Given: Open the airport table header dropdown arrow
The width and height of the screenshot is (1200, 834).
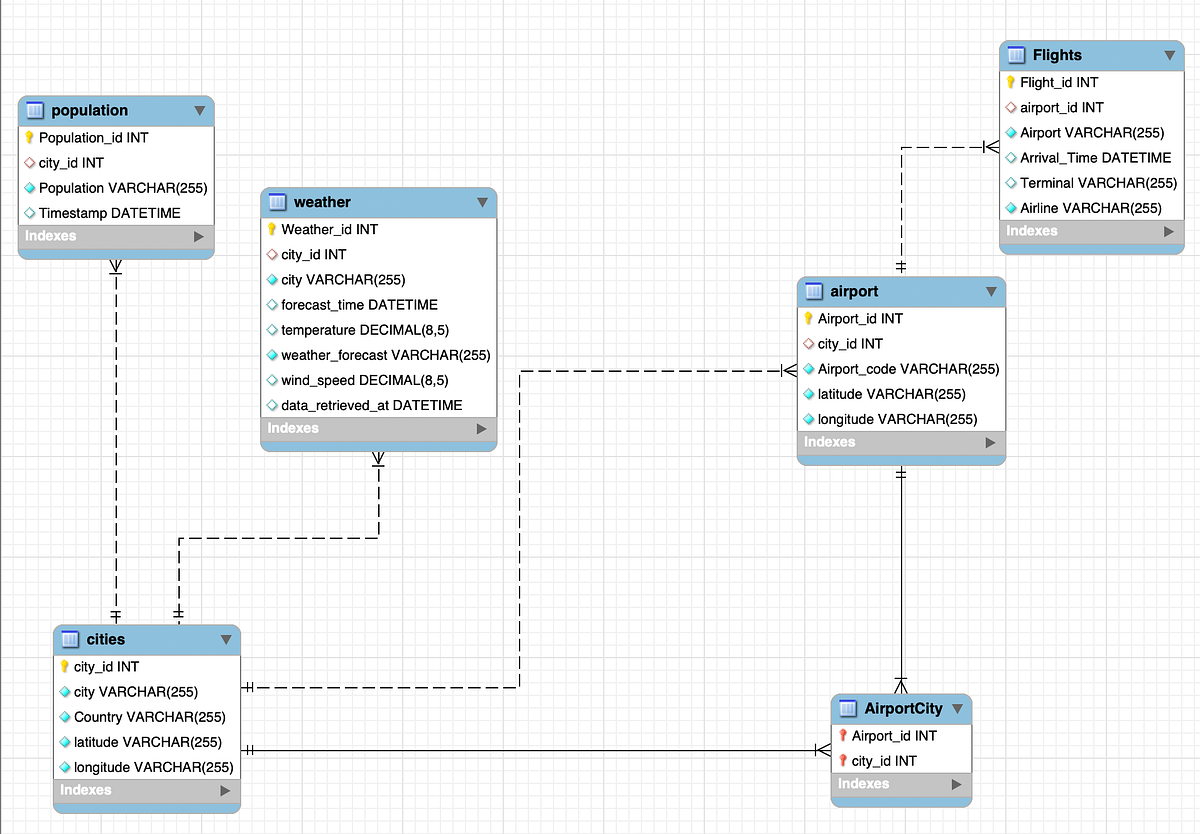Looking at the screenshot, I should pos(992,291).
